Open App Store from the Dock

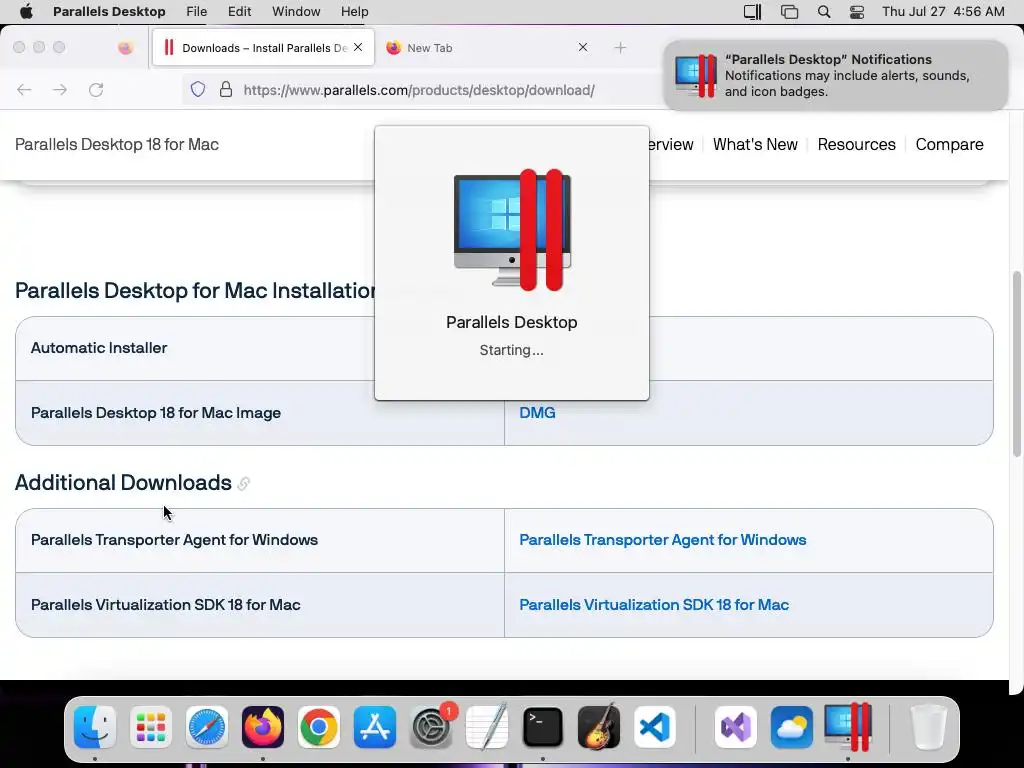(x=375, y=727)
